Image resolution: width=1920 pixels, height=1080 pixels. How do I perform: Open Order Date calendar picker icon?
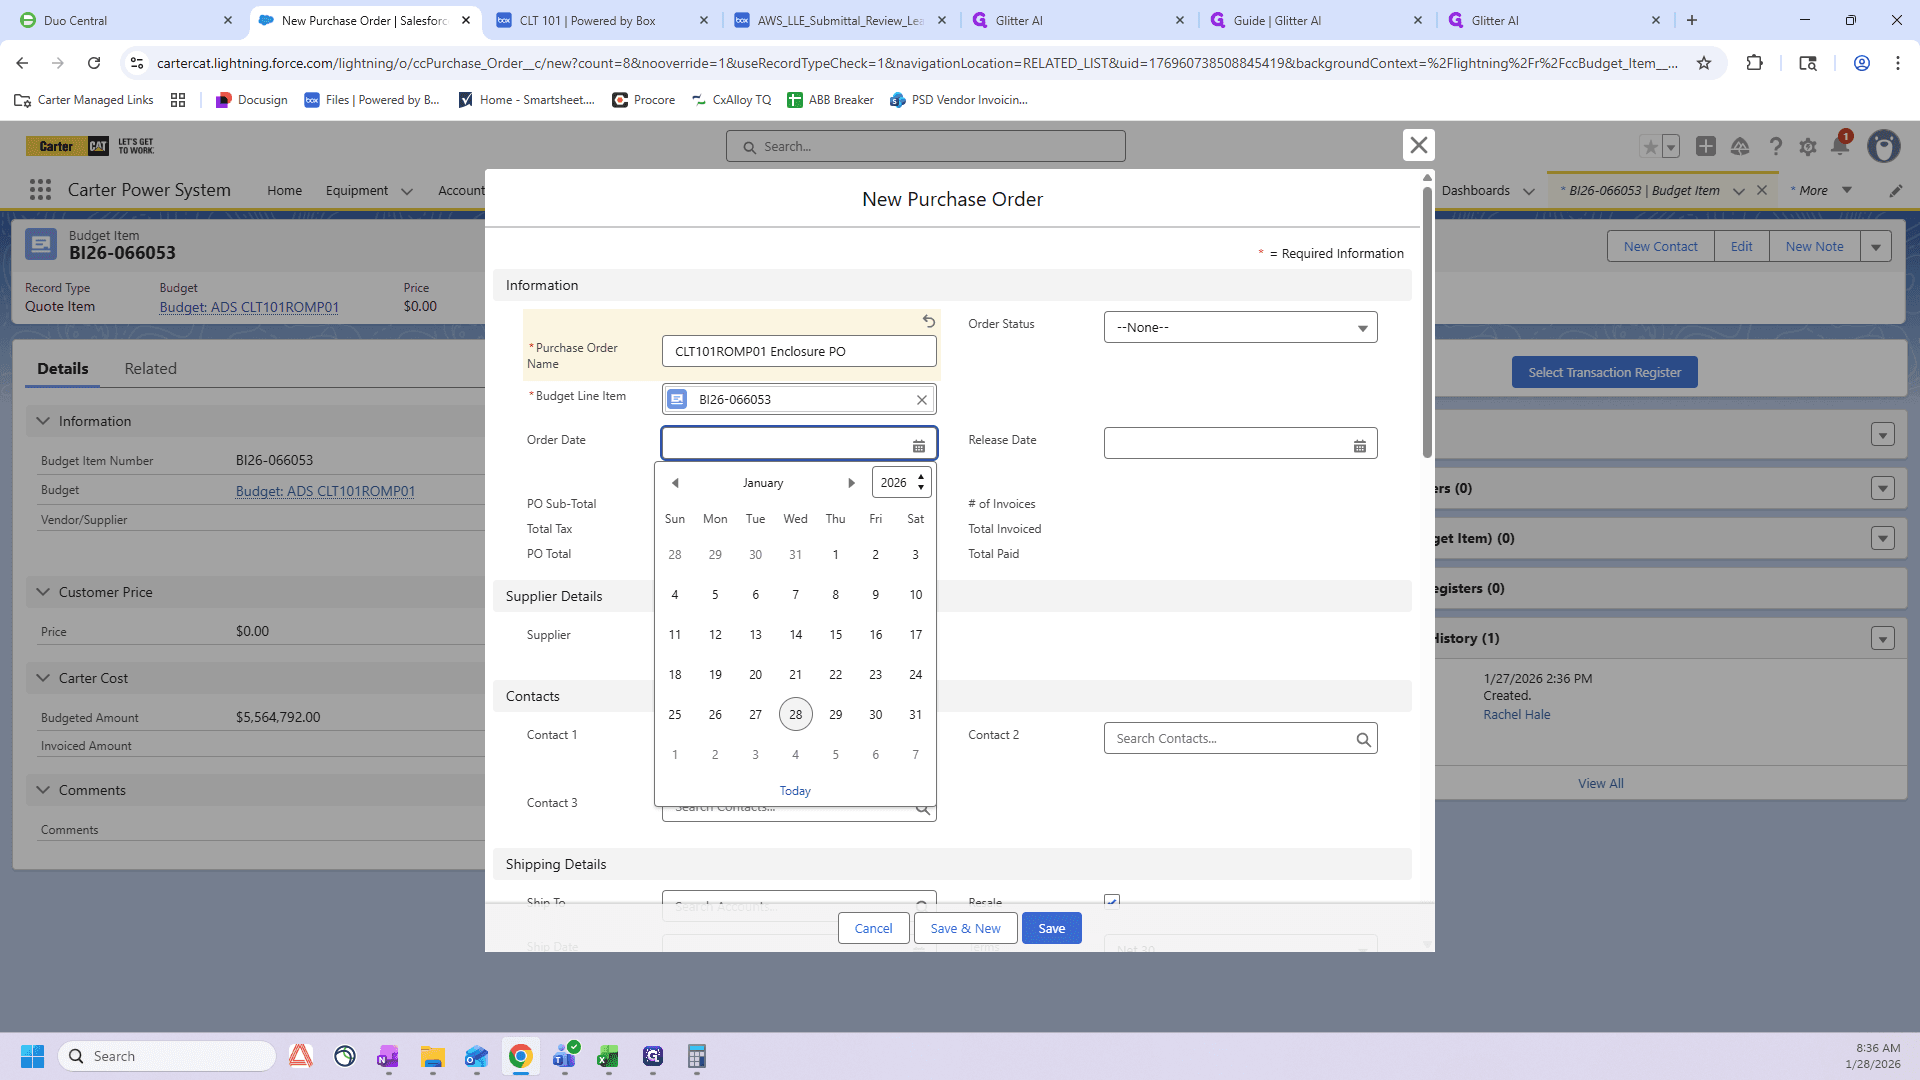918,446
